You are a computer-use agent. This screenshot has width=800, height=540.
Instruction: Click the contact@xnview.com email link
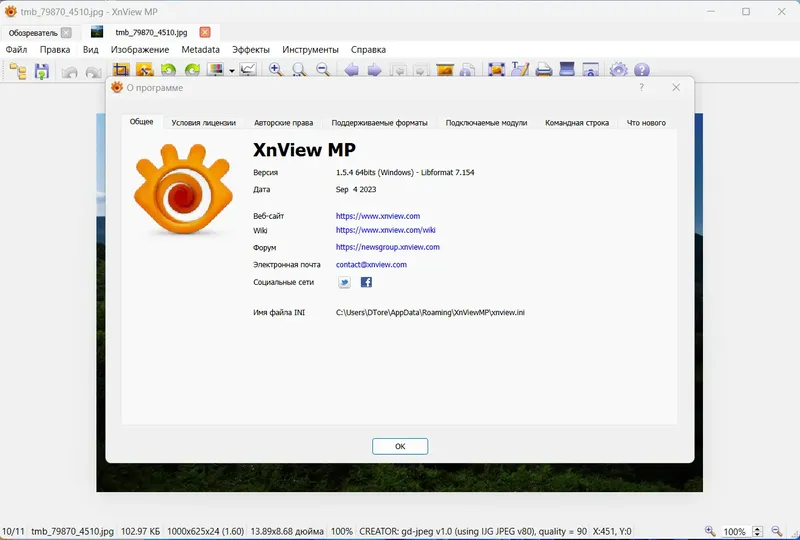click(x=371, y=264)
